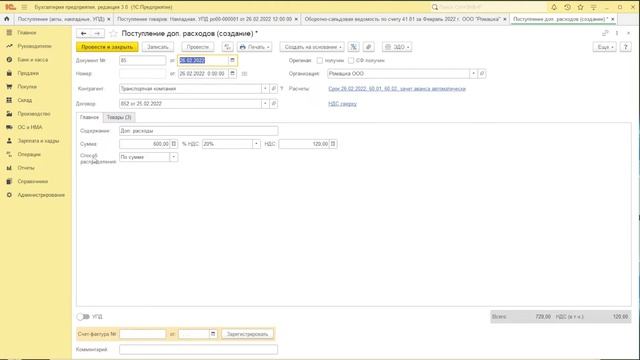Open Администрирование section
Image resolution: width=640 pixels, height=360 pixels.
tap(41, 195)
